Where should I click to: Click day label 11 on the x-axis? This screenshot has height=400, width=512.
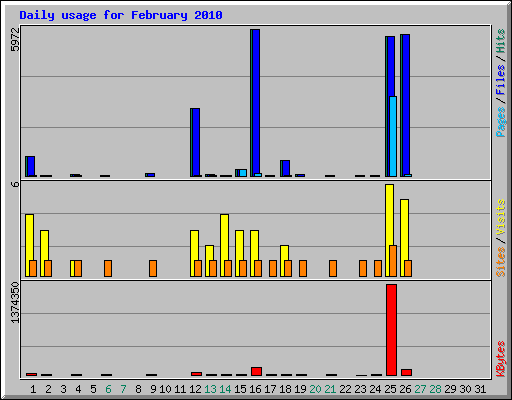pos(180,389)
